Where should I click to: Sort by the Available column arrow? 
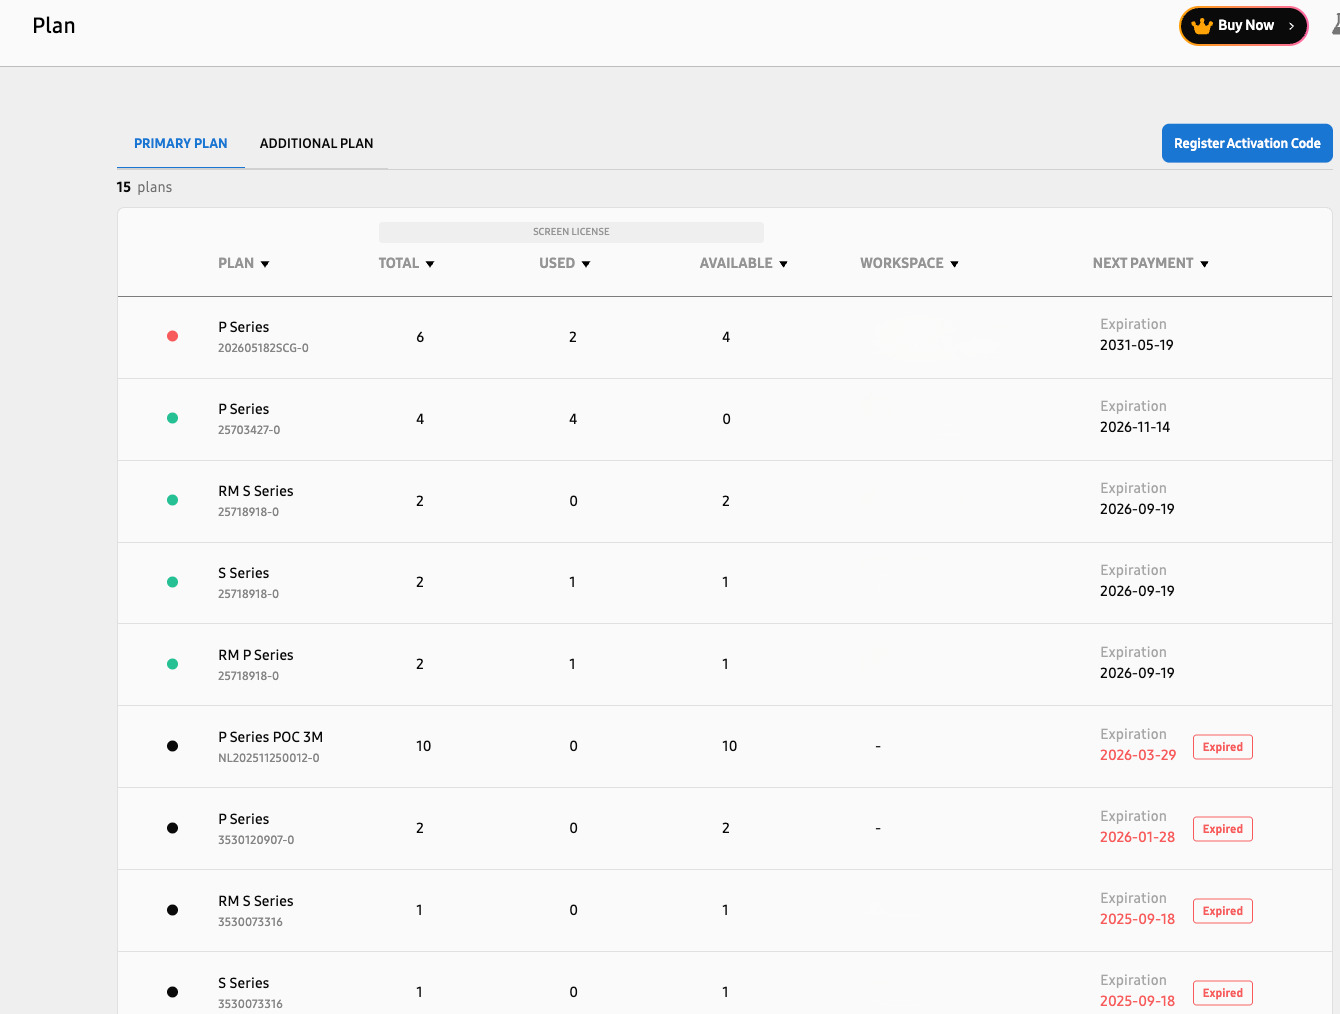point(783,264)
